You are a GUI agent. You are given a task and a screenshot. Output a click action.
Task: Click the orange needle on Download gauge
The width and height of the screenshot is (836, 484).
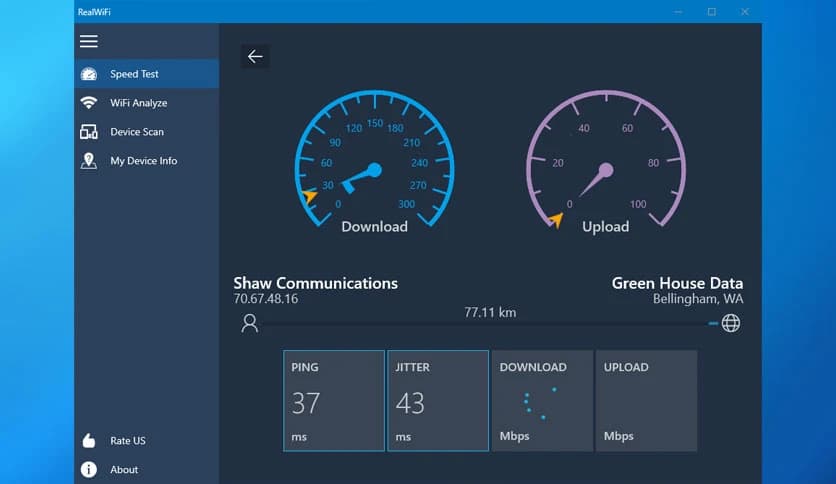309,196
